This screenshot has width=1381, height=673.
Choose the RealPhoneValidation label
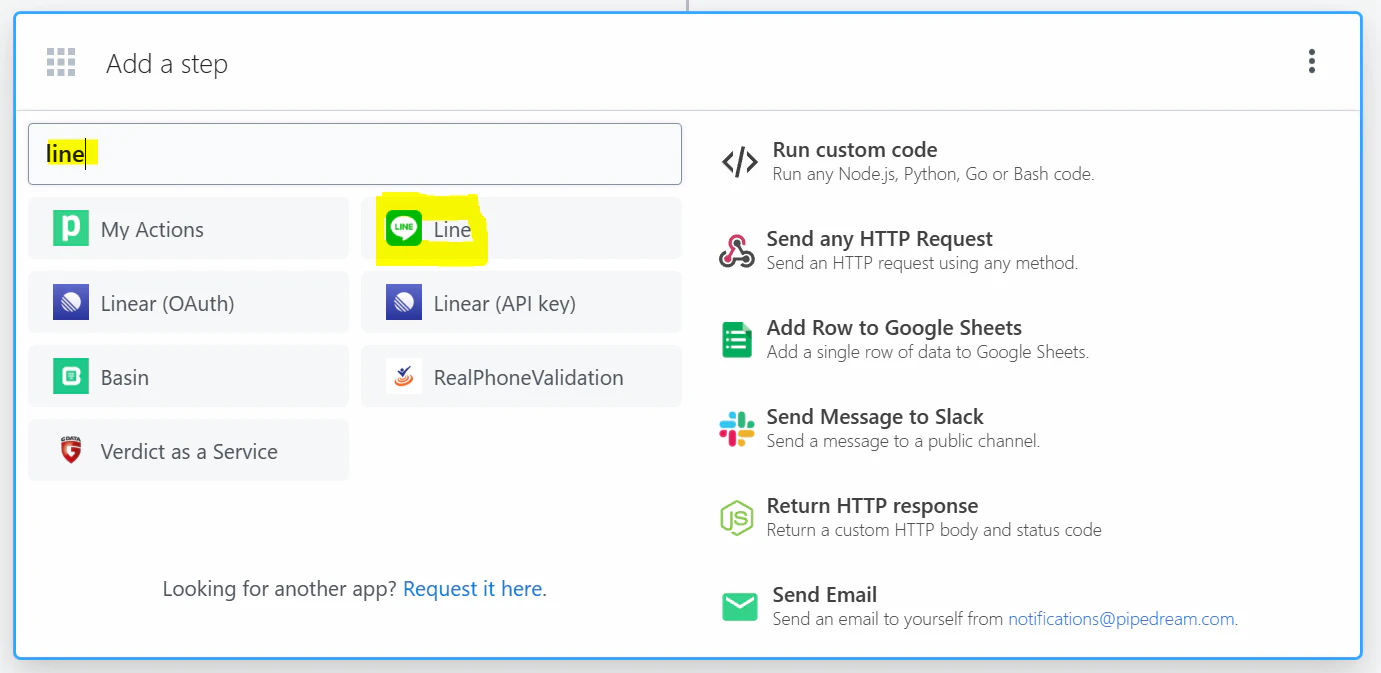pyautogui.click(x=528, y=378)
